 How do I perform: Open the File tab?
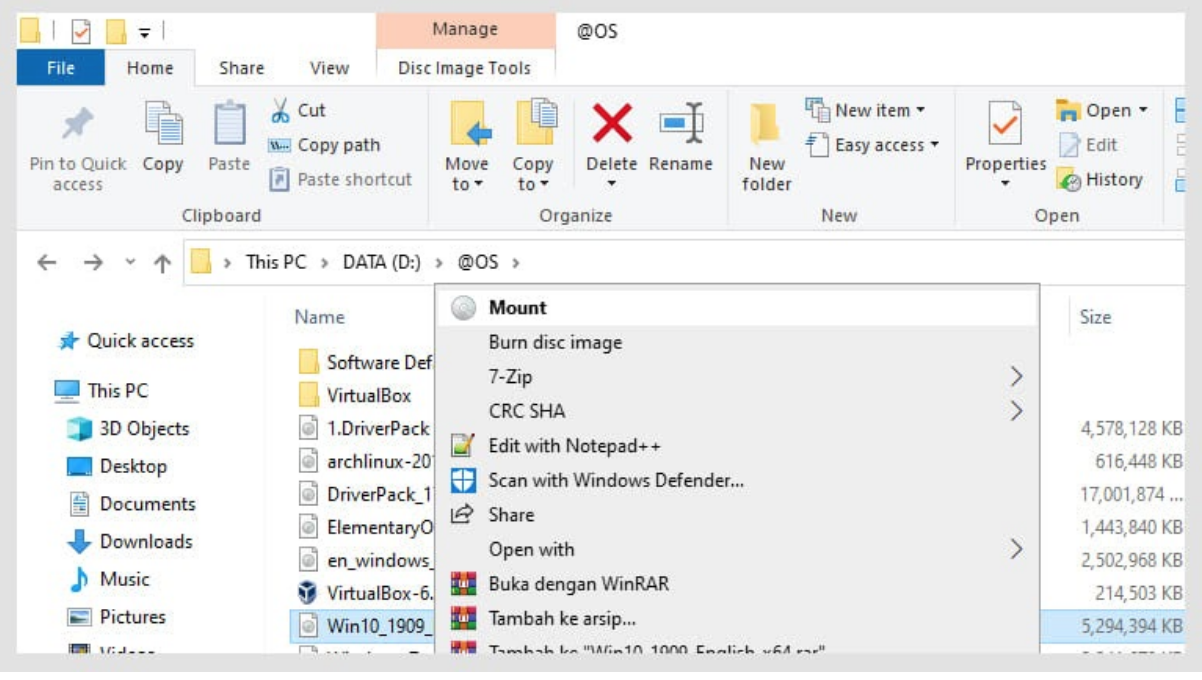61,68
